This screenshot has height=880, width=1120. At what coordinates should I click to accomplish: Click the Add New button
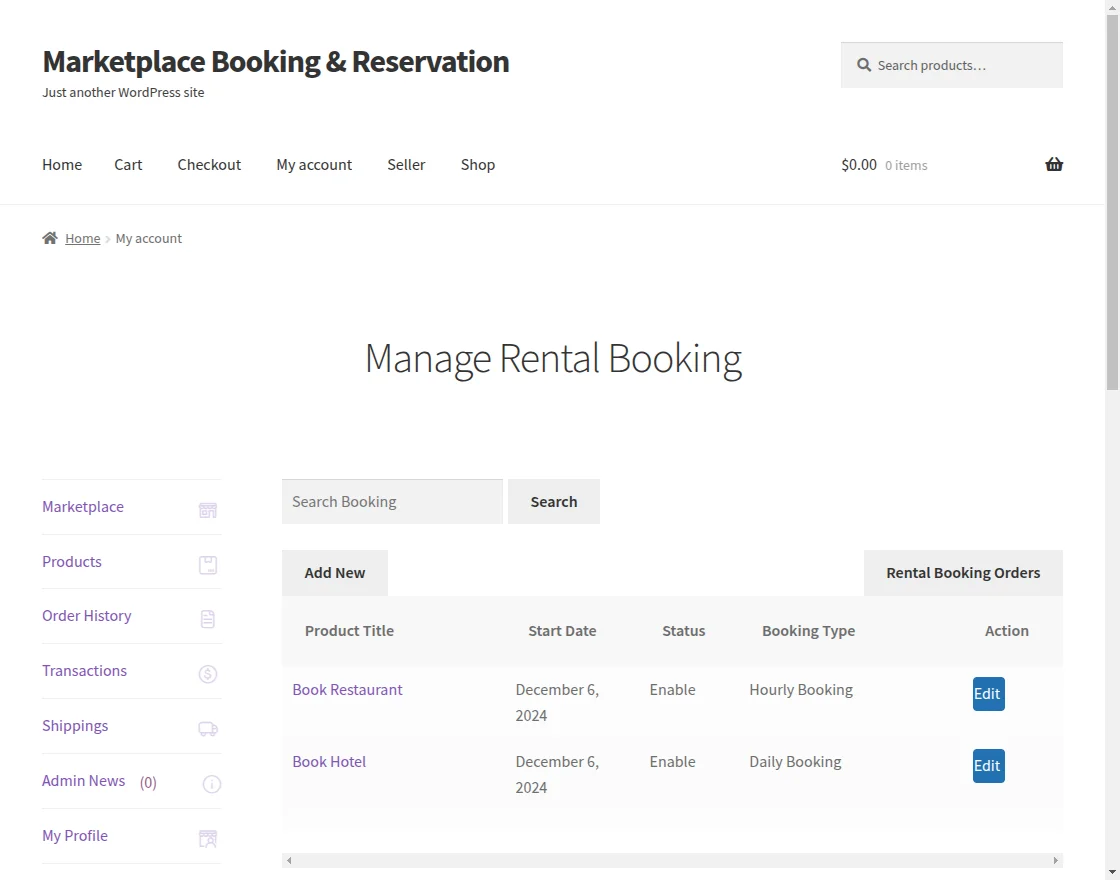pyautogui.click(x=334, y=572)
